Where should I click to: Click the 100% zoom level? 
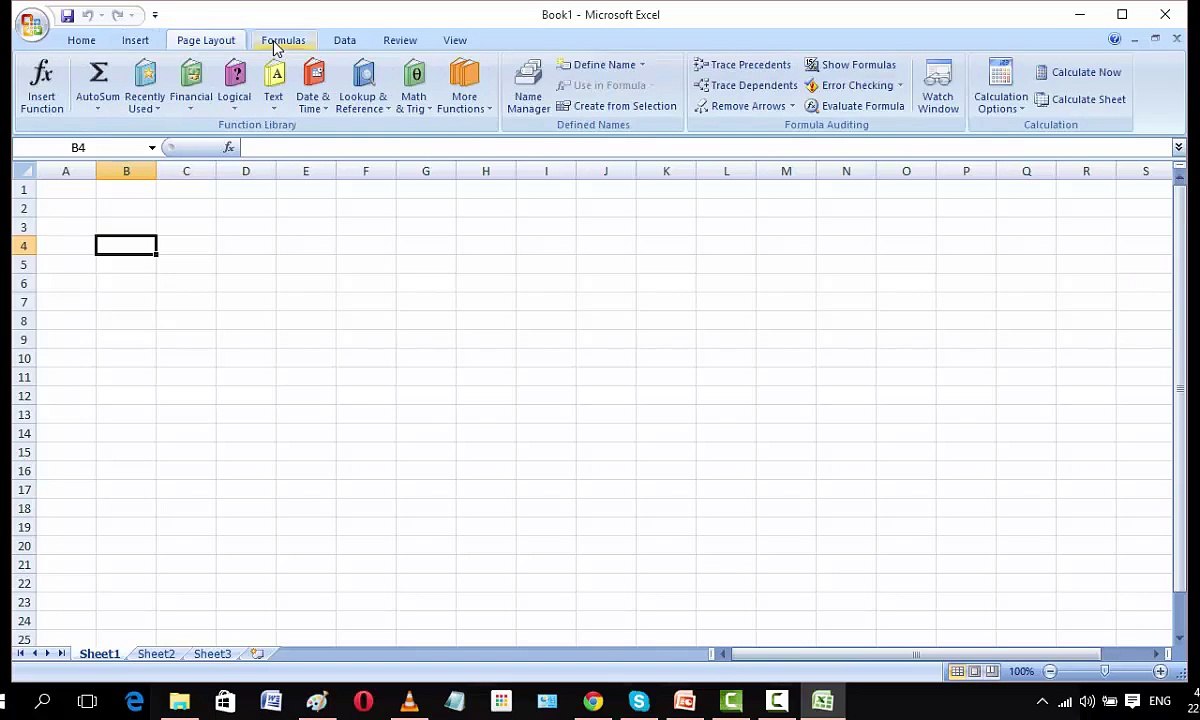(x=1021, y=672)
